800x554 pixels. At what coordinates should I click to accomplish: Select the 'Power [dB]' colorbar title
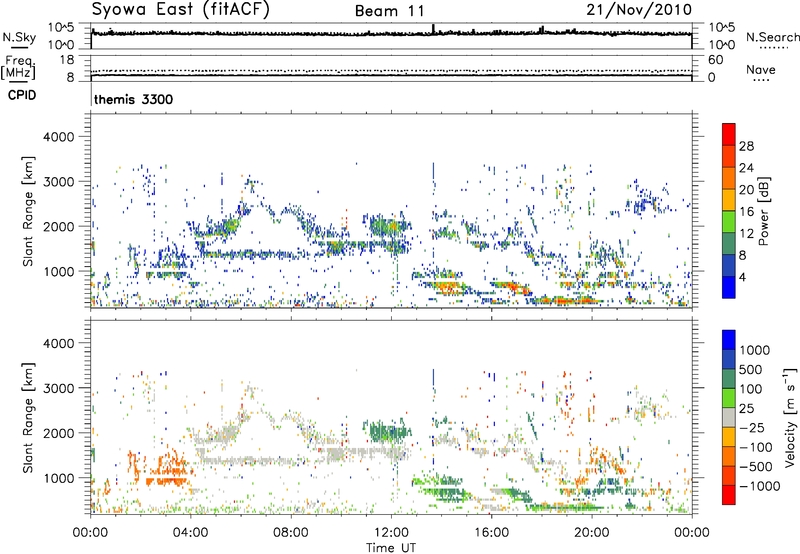pyautogui.click(x=763, y=211)
